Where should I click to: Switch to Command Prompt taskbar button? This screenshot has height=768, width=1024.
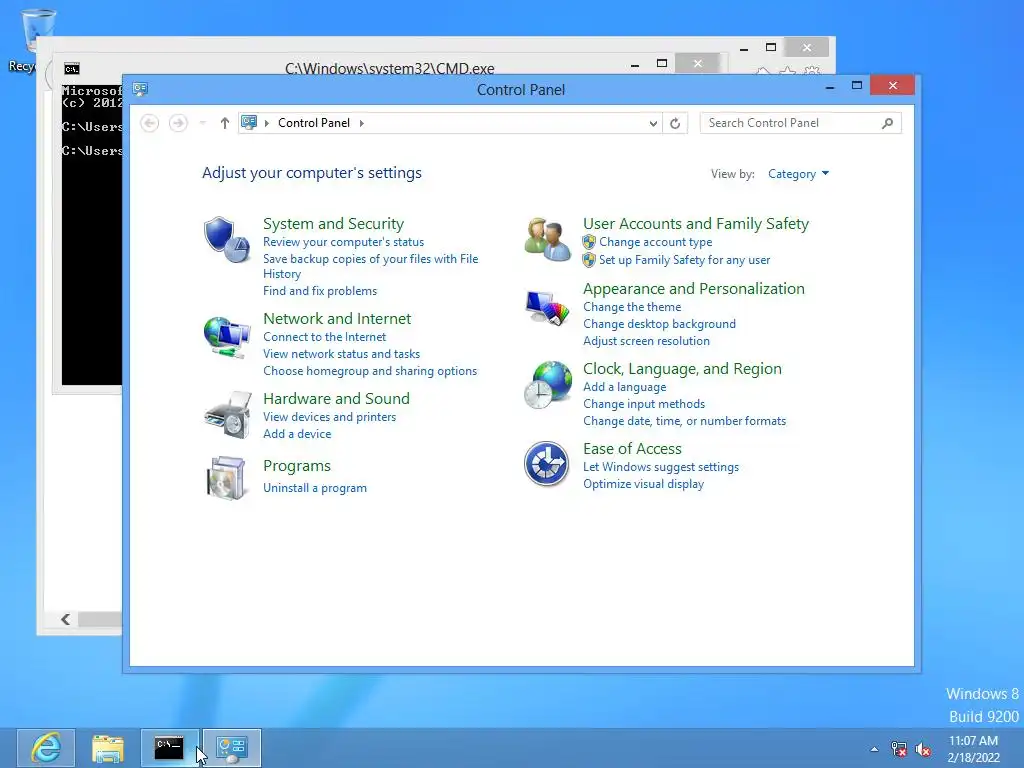point(170,748)
